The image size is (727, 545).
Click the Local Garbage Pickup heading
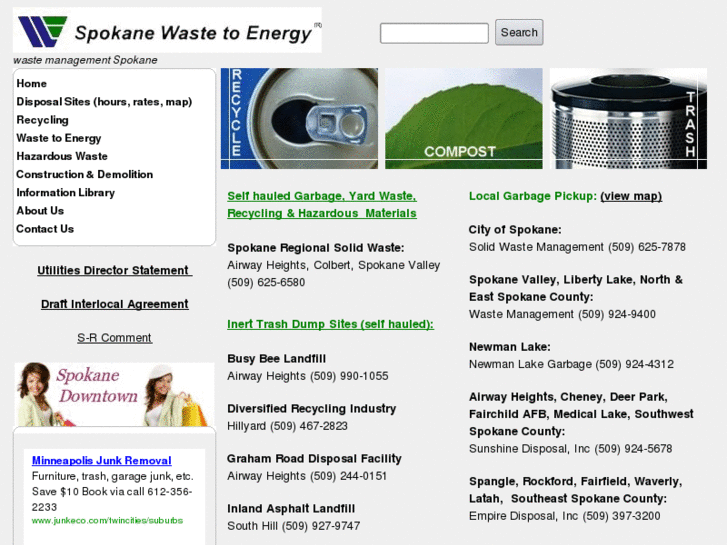tap(533, 196)
